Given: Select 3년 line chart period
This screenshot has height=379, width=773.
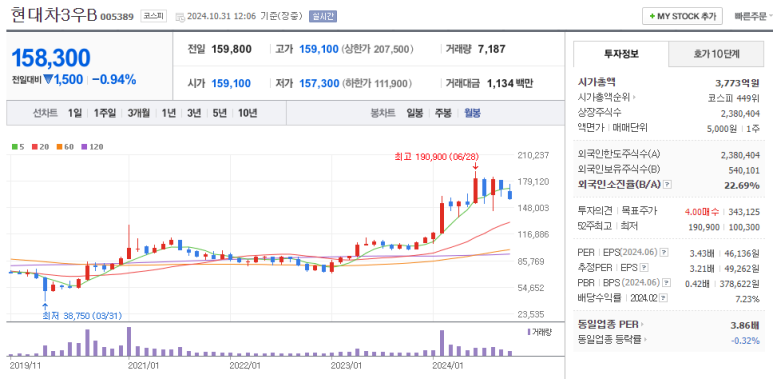Looking at the screenshot, I should click(x=194, y=113).
